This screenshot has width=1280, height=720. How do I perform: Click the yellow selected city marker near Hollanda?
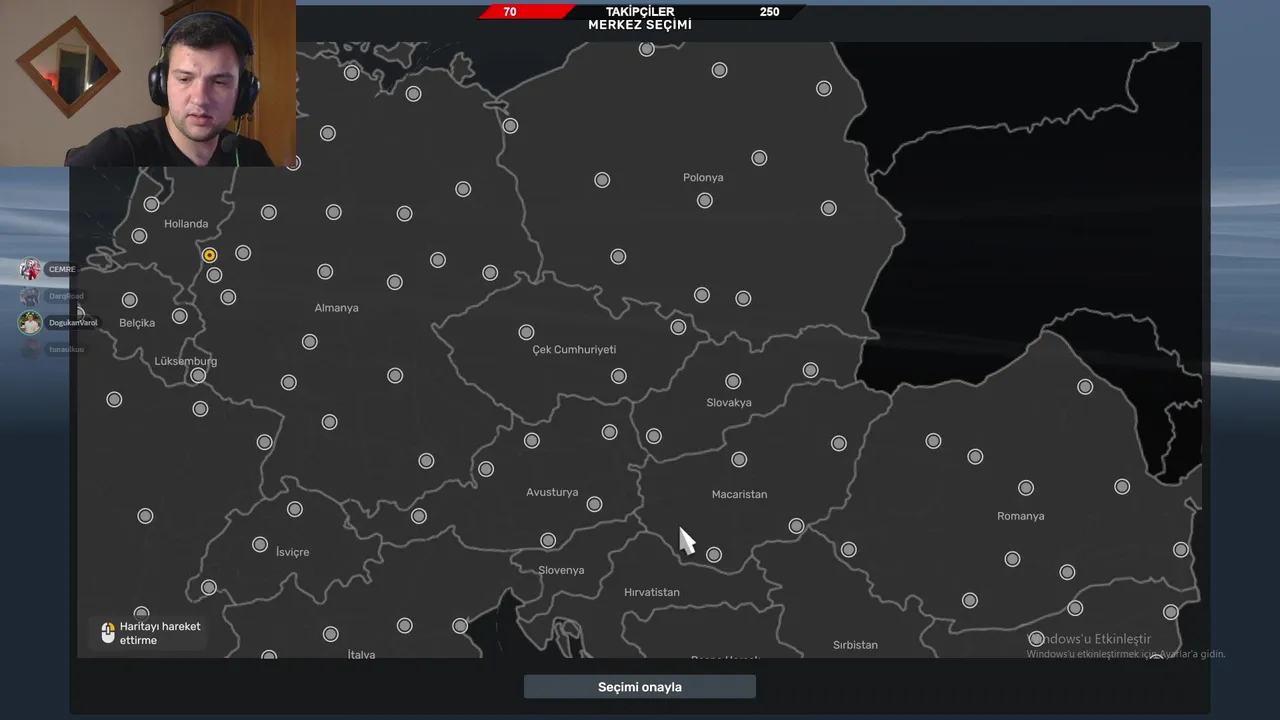coord(209,255)
